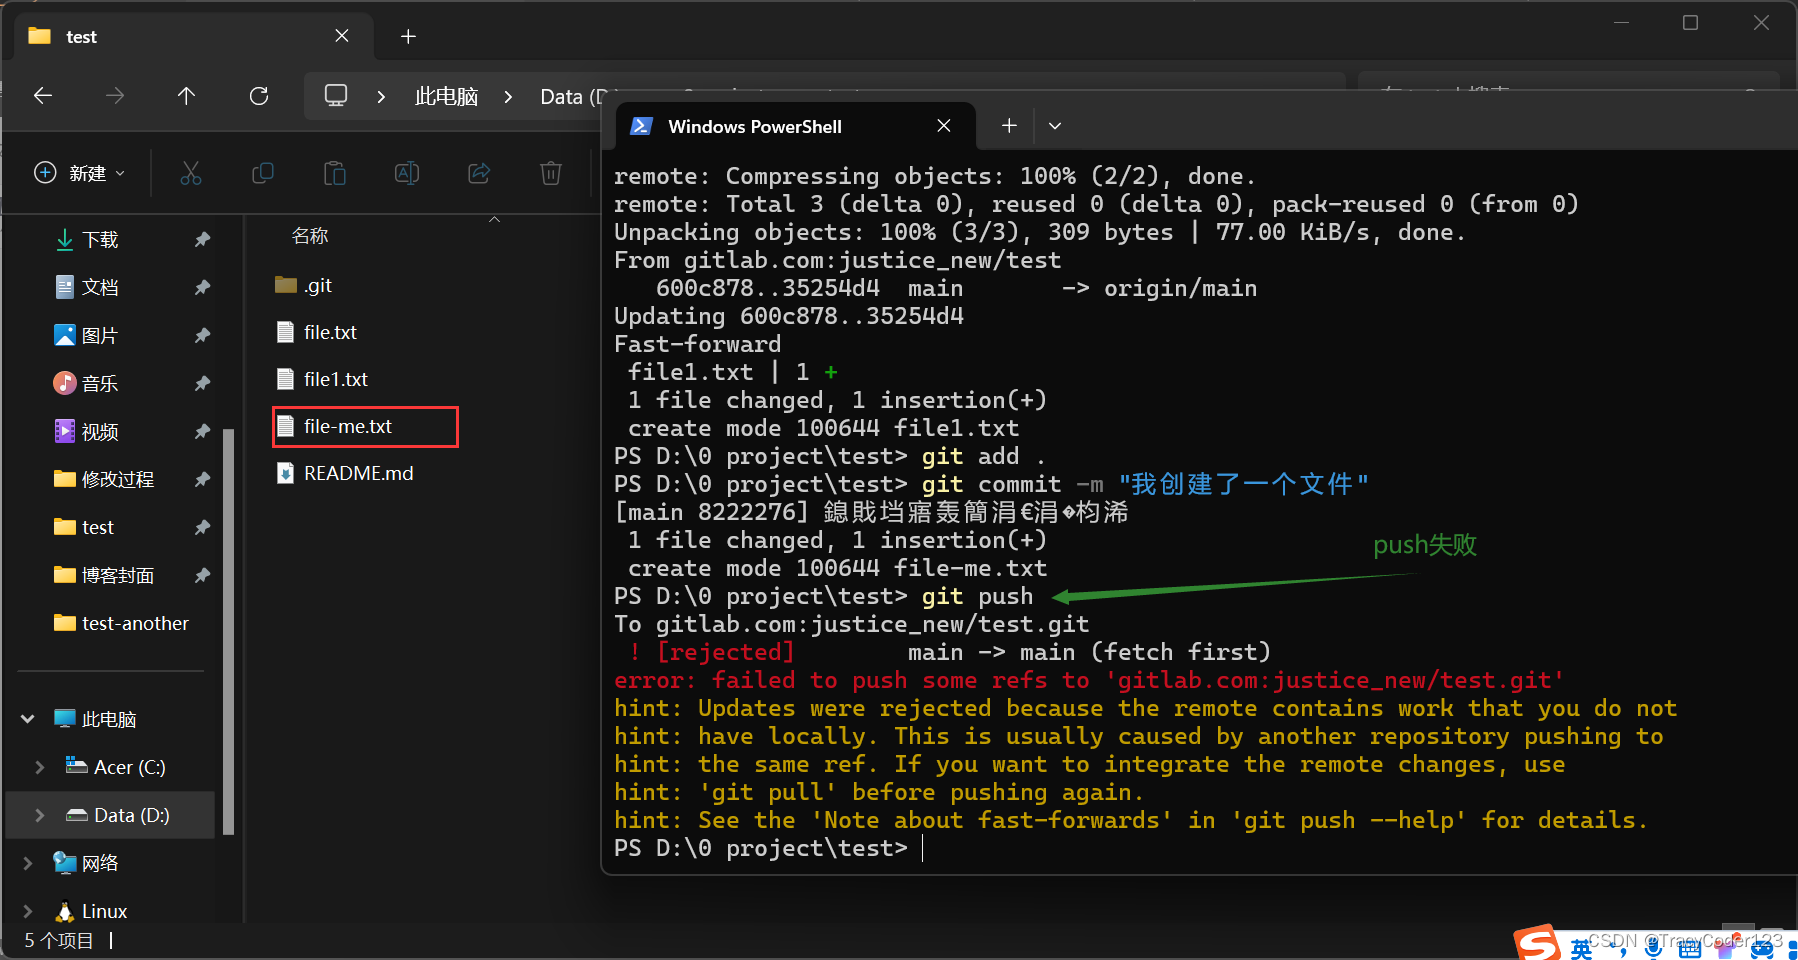The image size is (1798, 960).
Task: Click the Sogou input method S icon
Action: pyautogui.click(x=1537, y=945)
